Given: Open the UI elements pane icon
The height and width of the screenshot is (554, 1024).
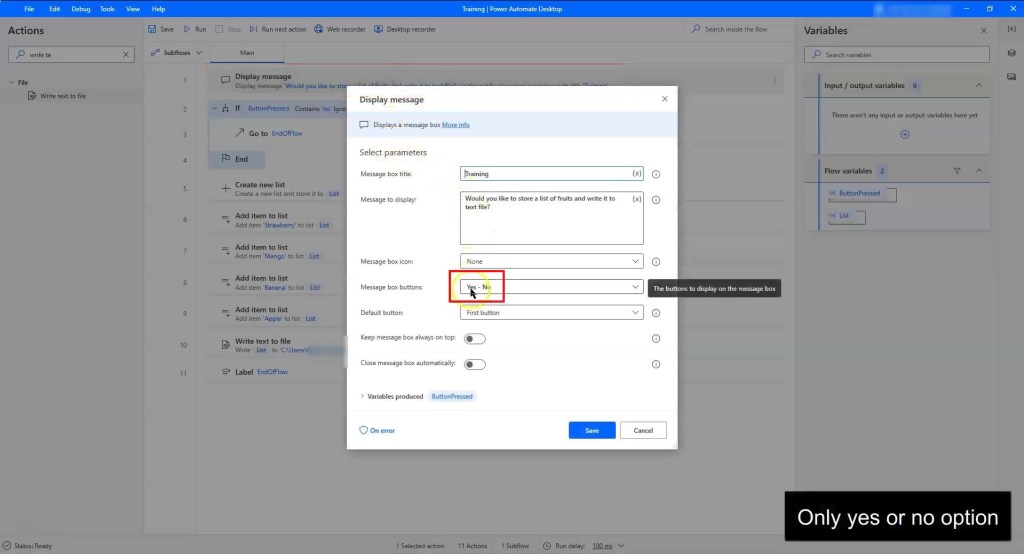Looking at the screenshot, I should [1011, 53].
